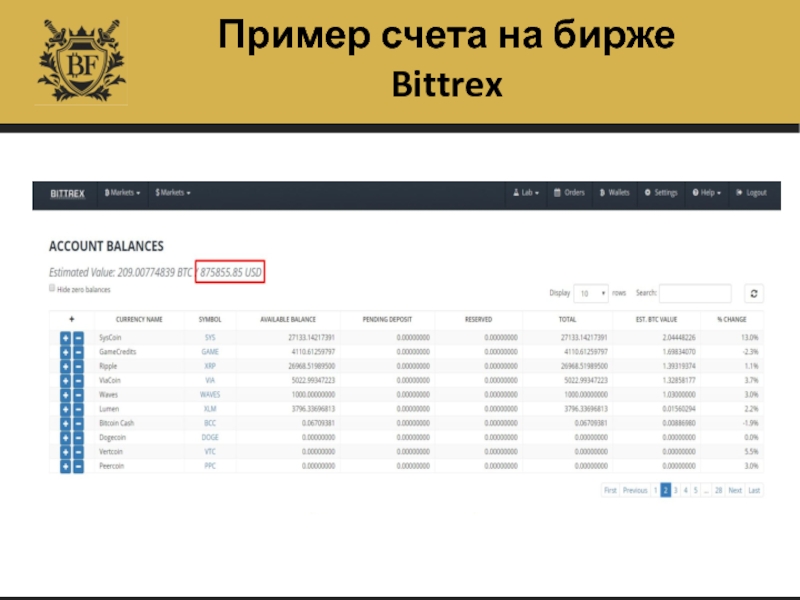Open the VTC symbol link

pyautogui.click(x=210, y=452)
